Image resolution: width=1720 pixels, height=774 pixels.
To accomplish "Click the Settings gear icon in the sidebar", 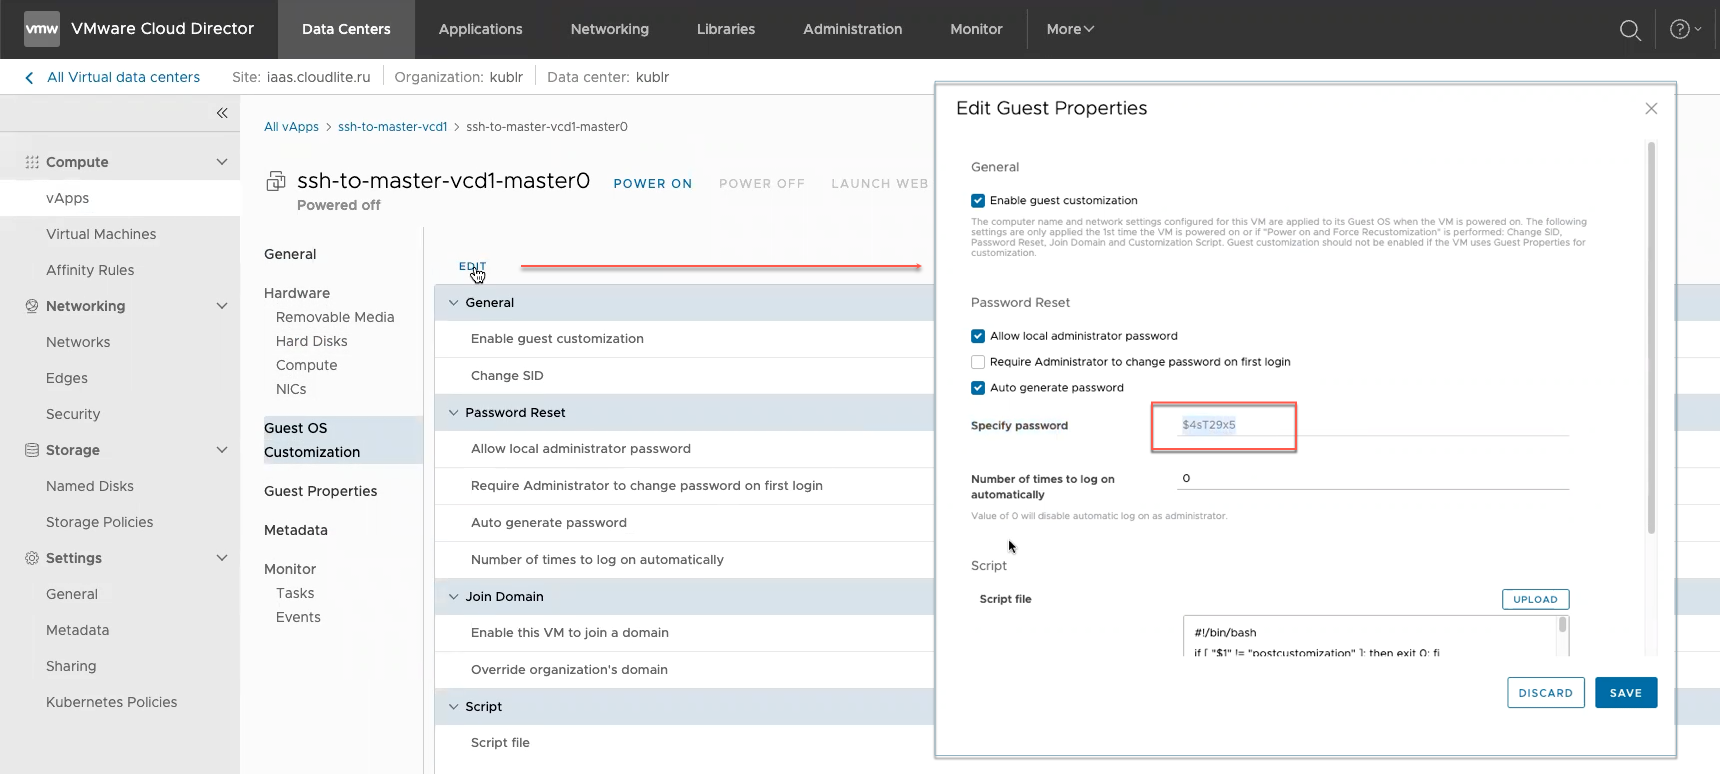I will (32, 558).
